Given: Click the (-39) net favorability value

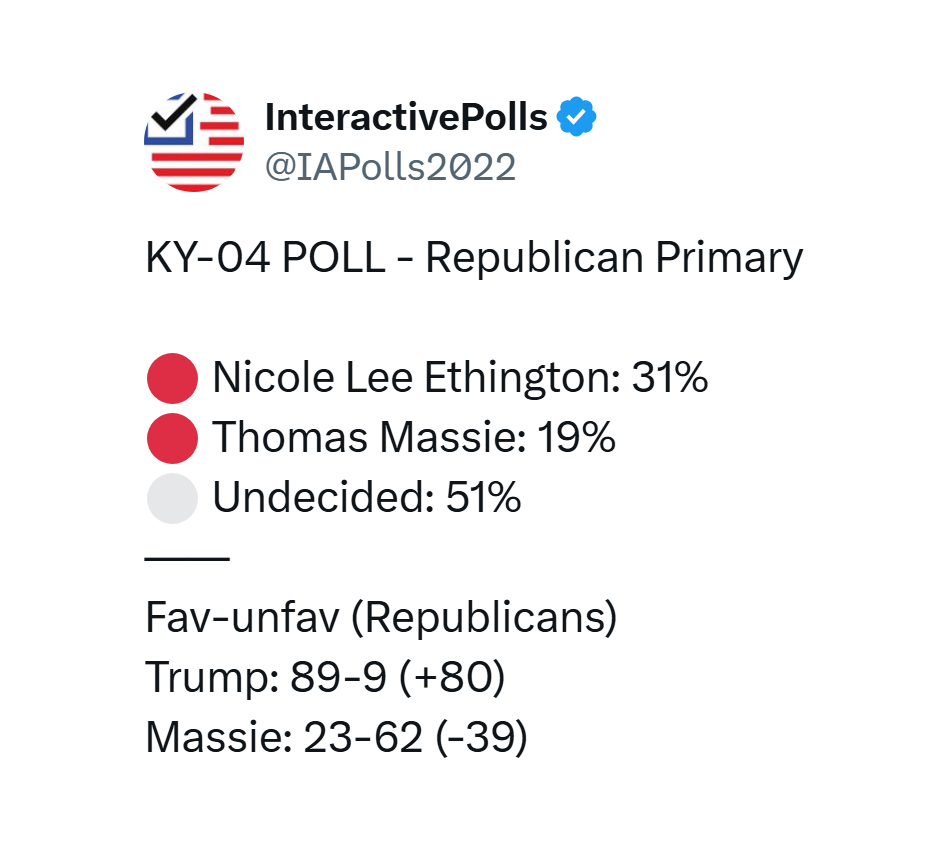Looking at the screenshot, I should click(482, 738).
